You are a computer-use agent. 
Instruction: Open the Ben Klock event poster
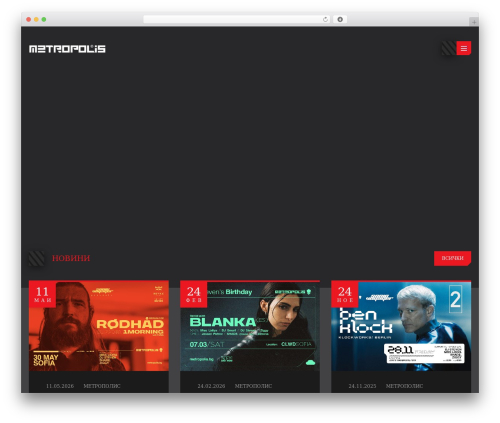point(401,326)
